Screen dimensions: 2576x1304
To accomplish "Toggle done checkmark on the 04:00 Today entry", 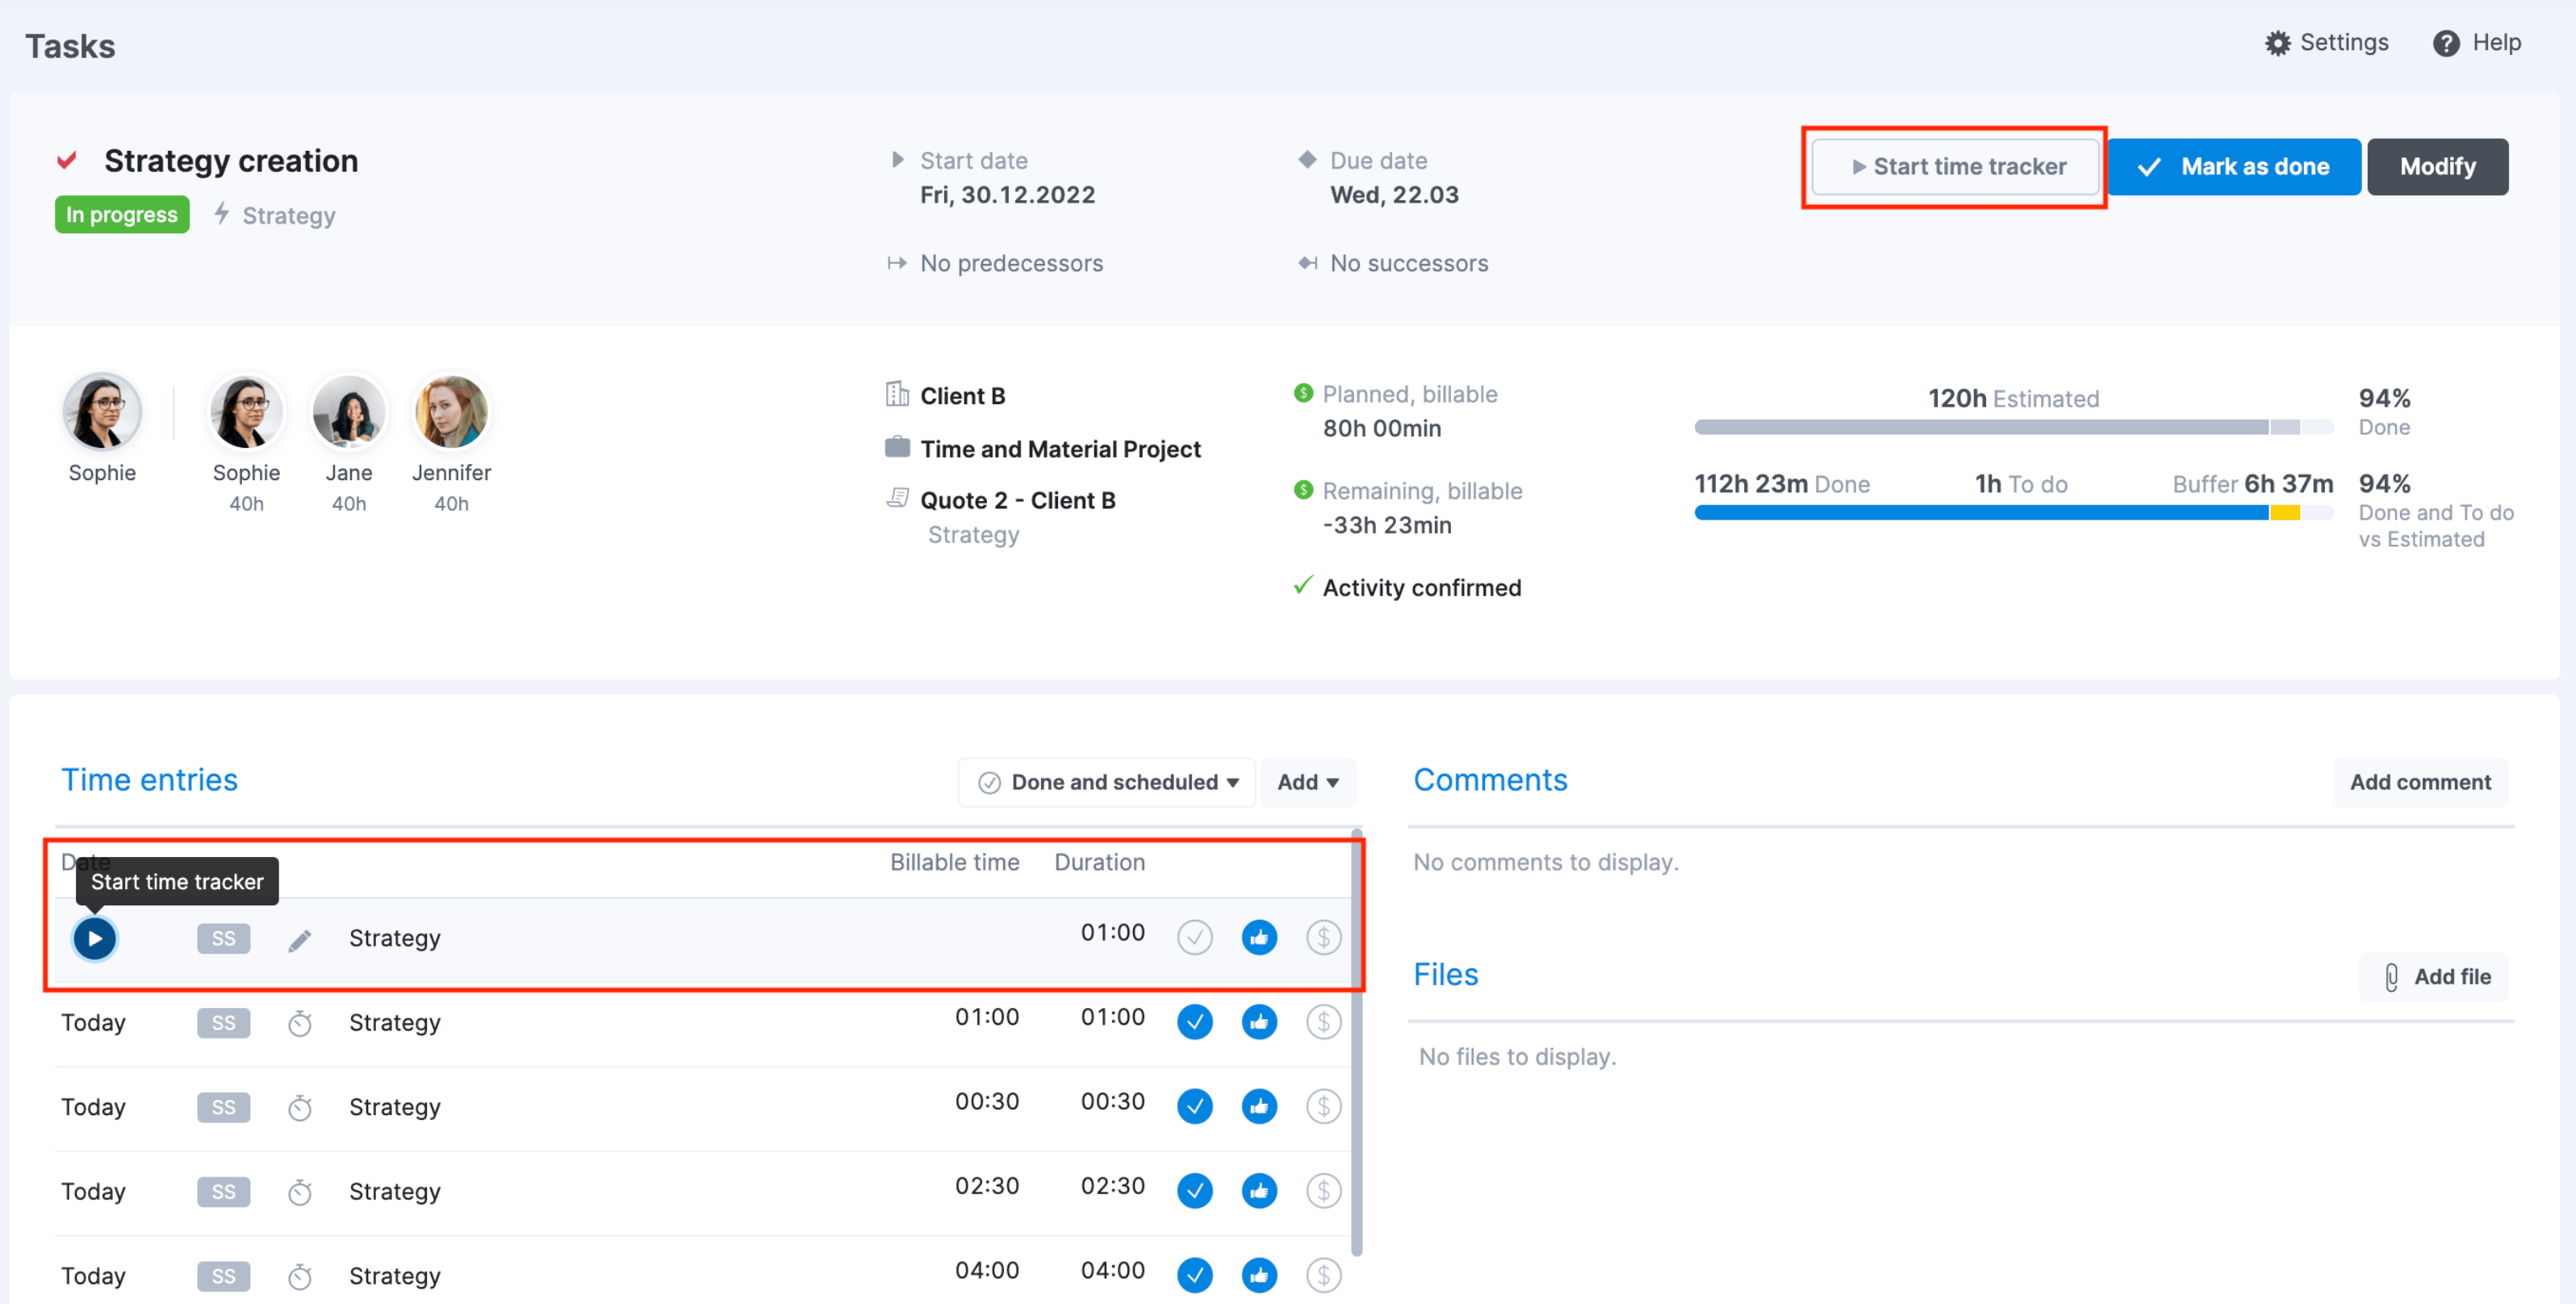I will coord(1194,1275).
